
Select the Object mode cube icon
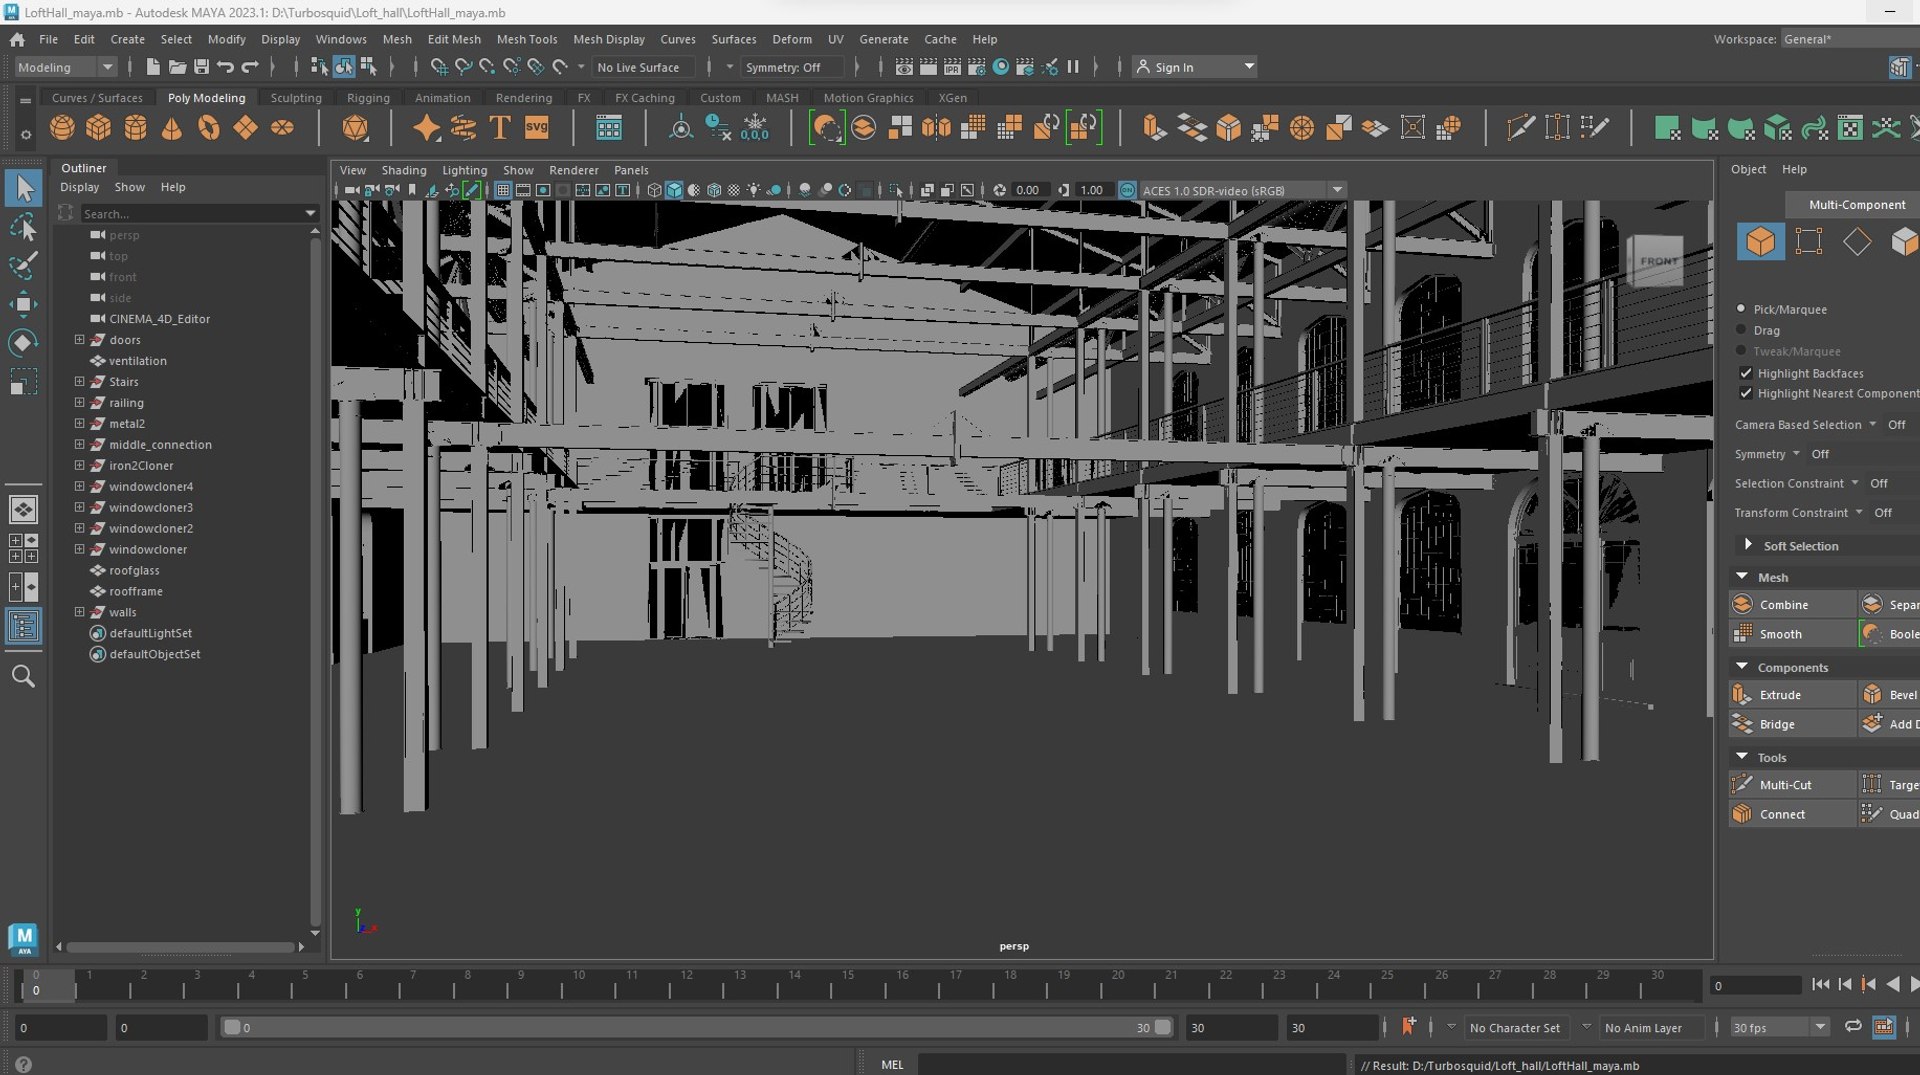pos(1760,242)
